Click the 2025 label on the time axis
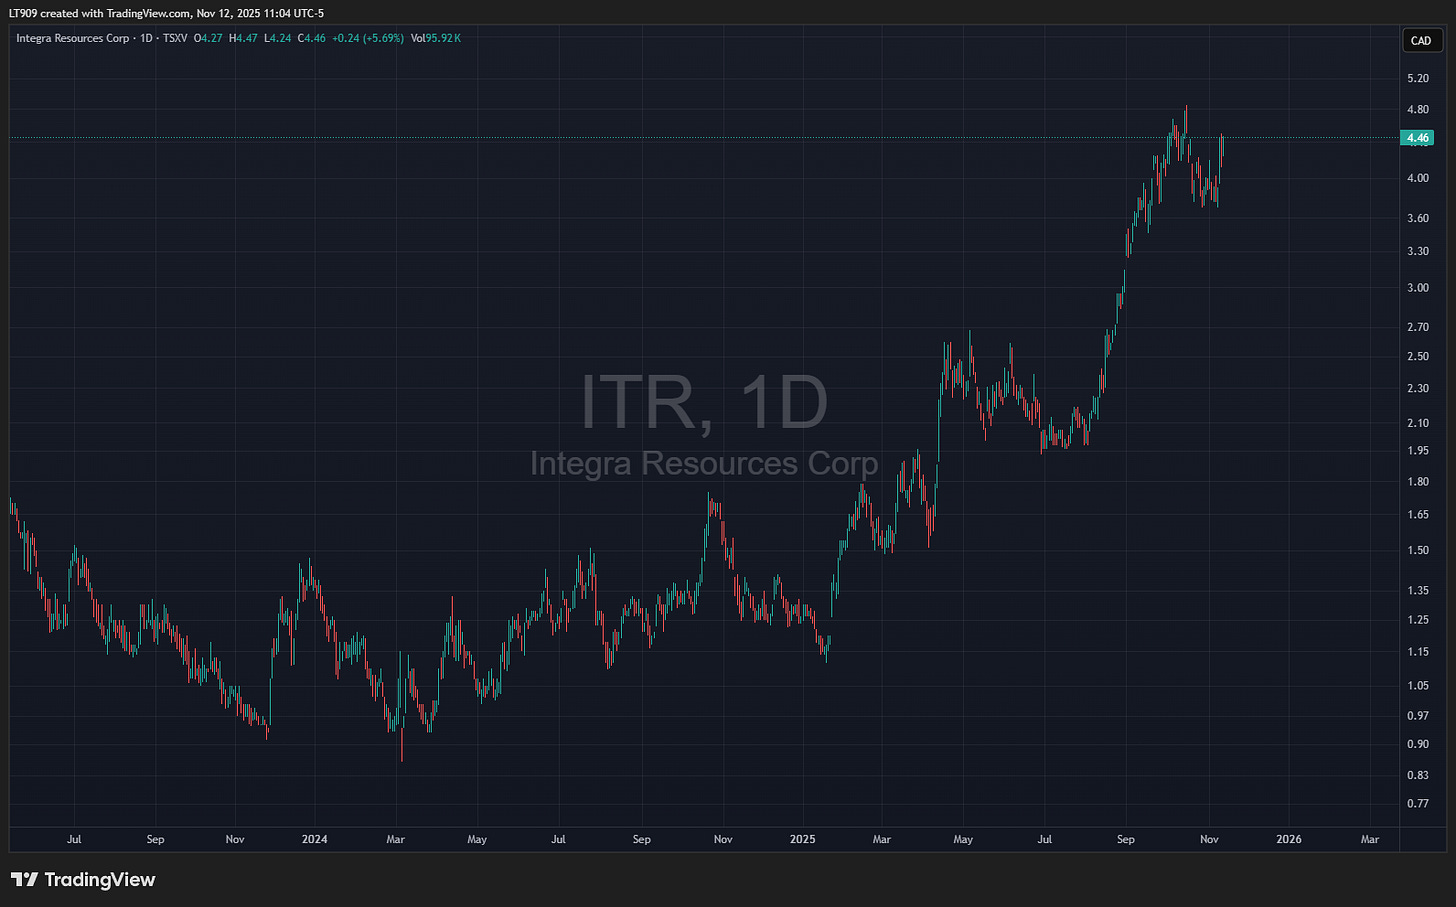Viewport: 1456px width, 907px height. [803, 839]
